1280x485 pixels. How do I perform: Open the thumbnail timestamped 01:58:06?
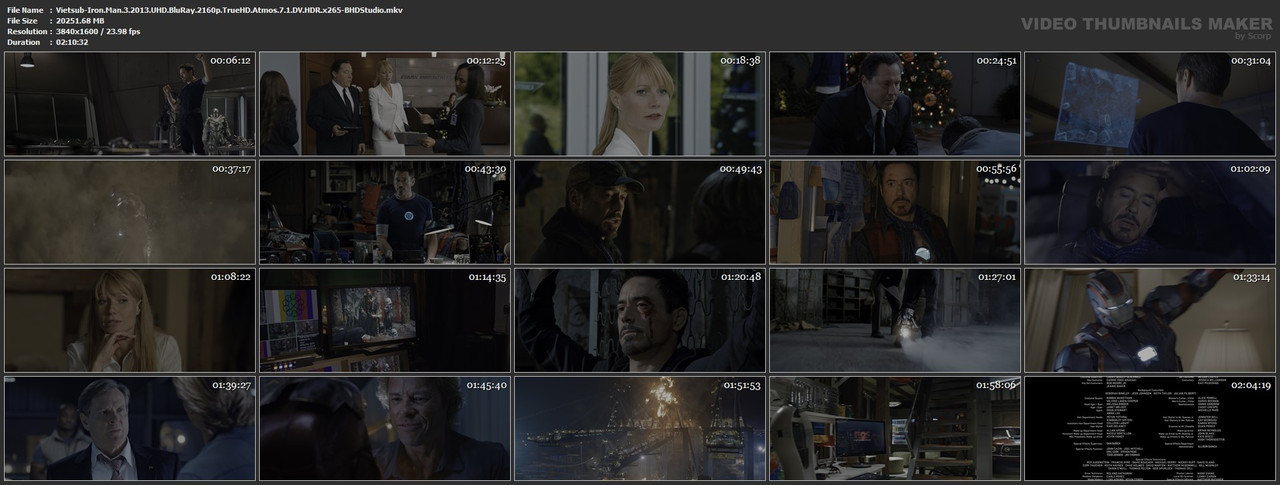click(895, 427)
